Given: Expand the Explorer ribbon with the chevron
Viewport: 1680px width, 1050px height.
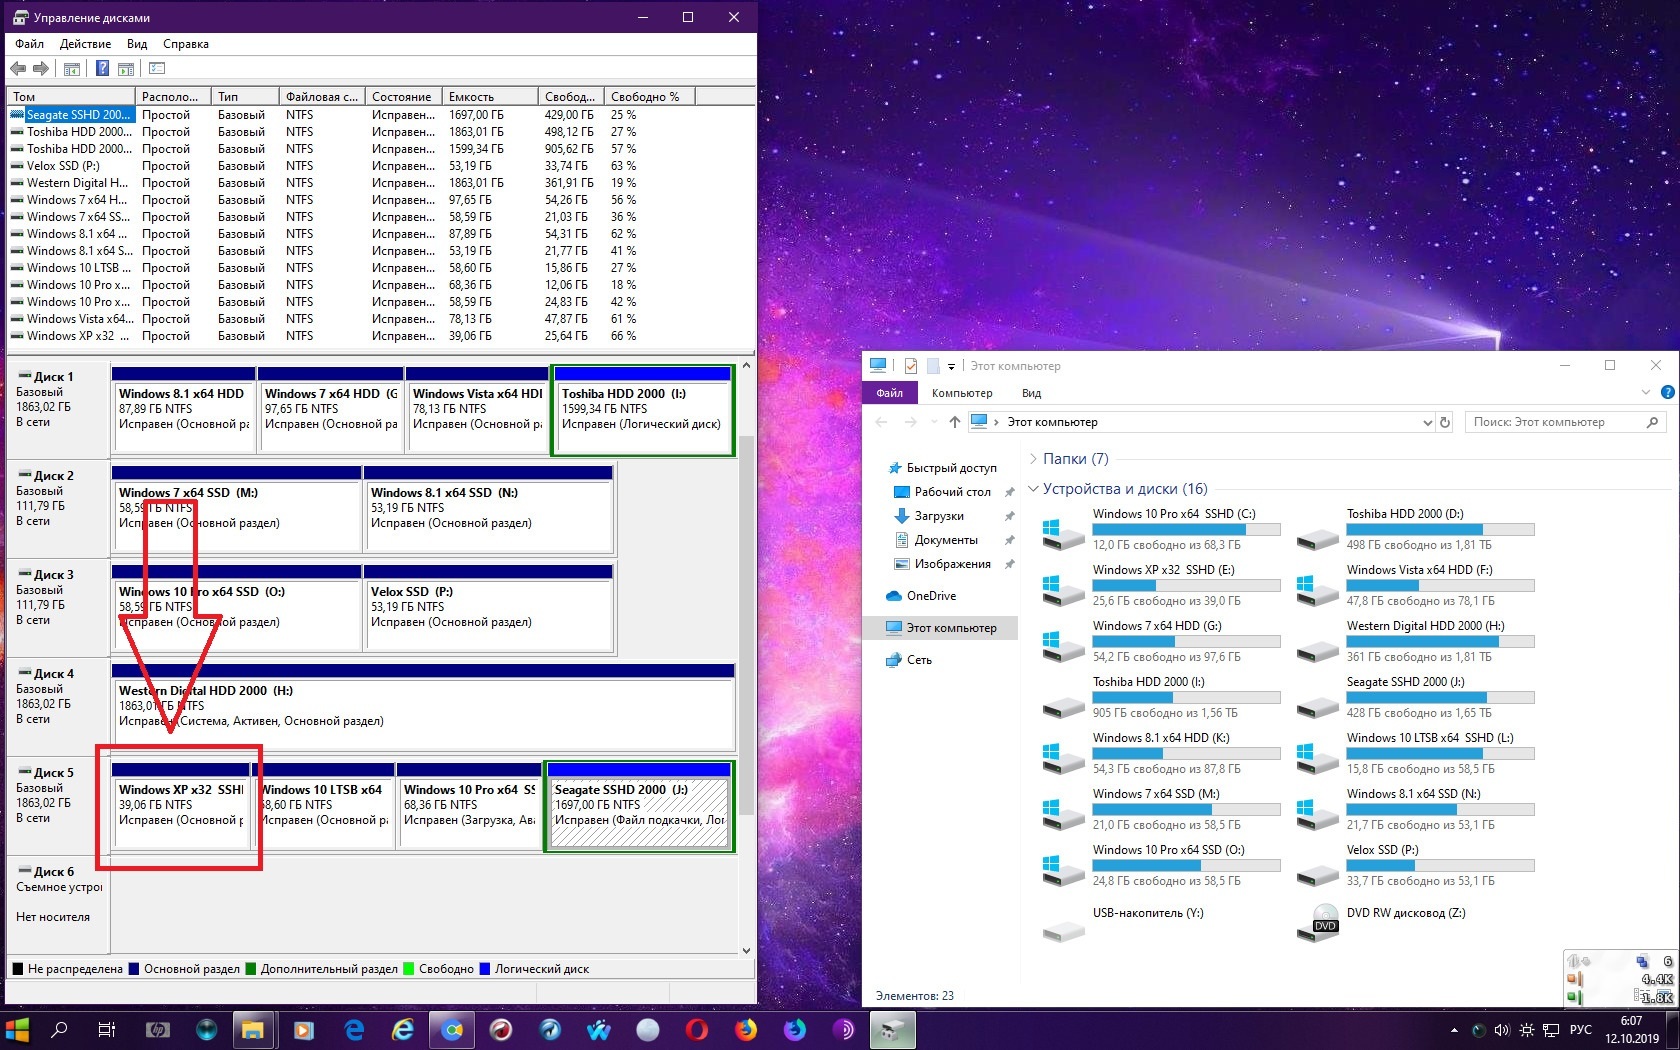Looking at the screenshot, I should 1646,392.
